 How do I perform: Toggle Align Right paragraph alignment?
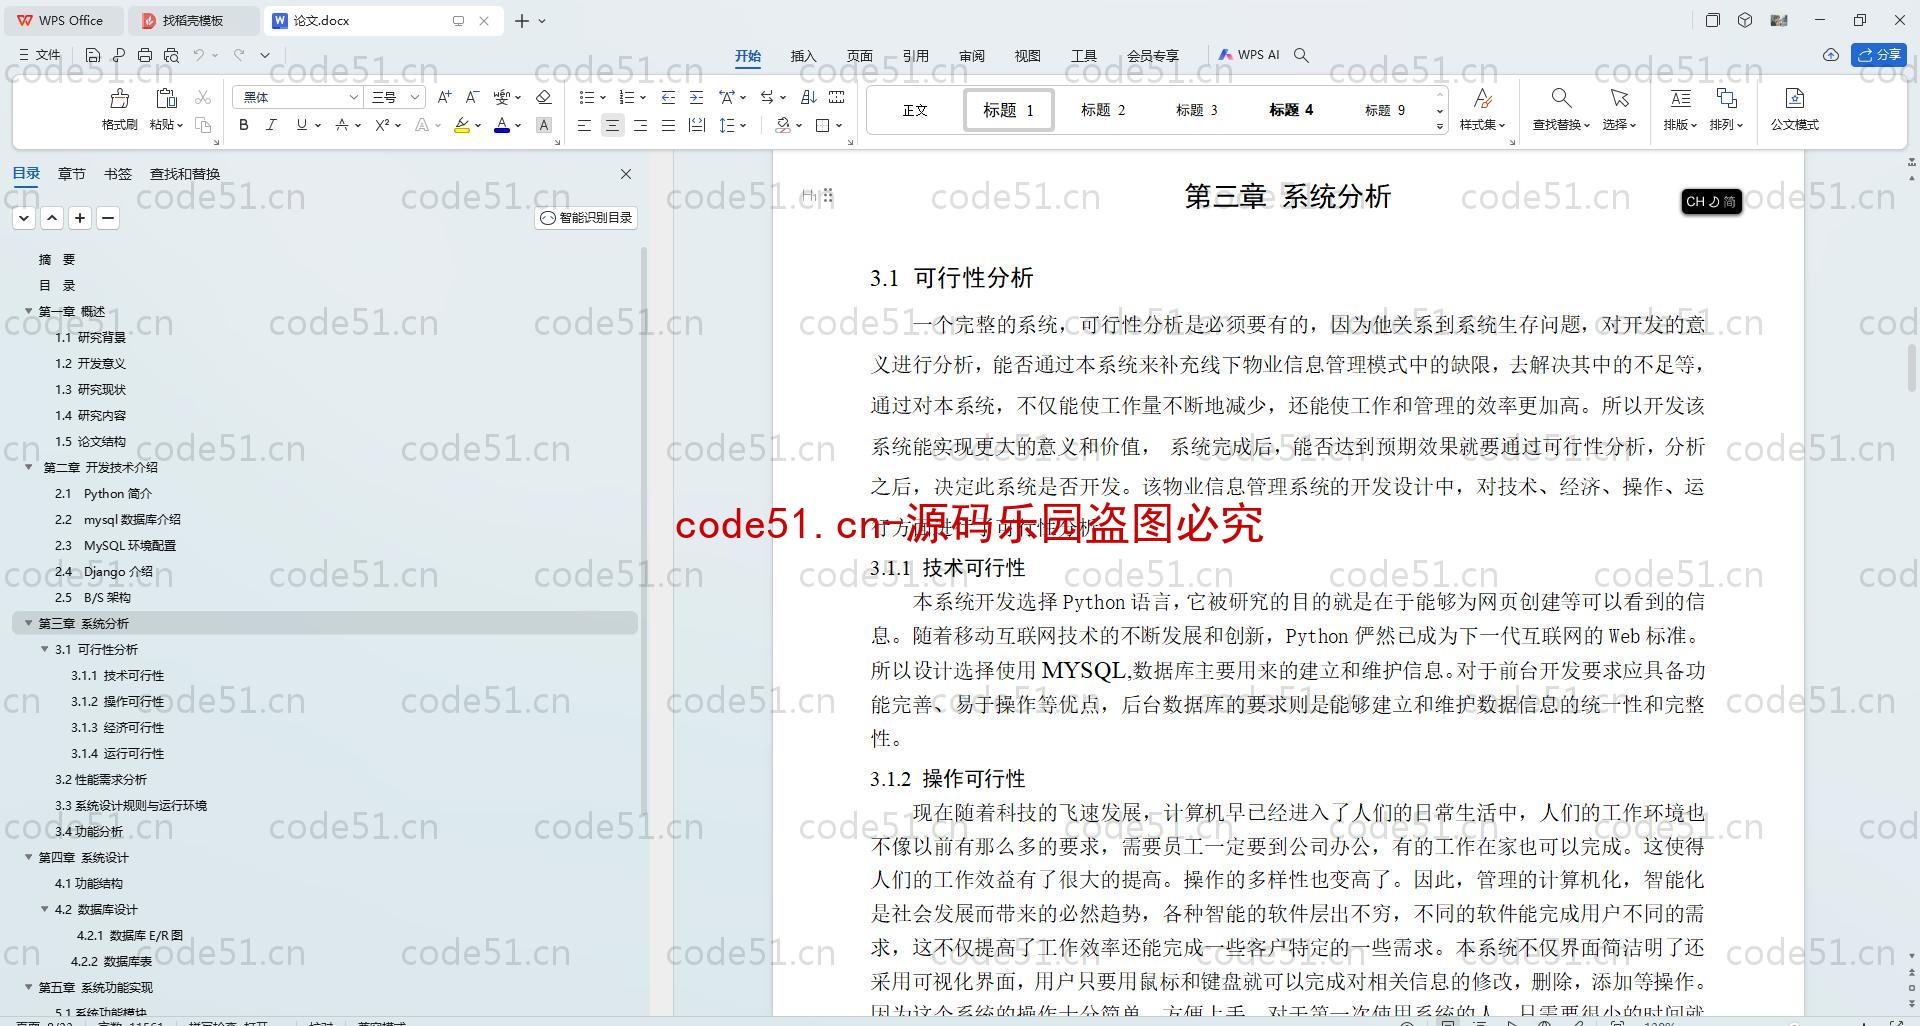click(x=640, y=125)
